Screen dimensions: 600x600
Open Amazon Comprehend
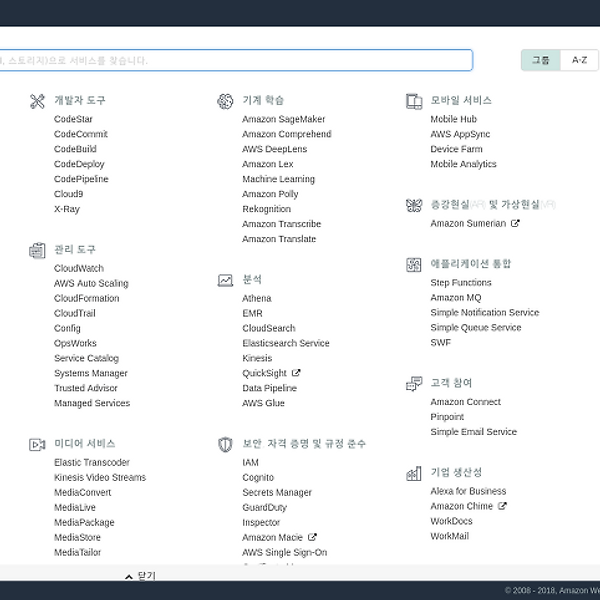coord(287,134)
